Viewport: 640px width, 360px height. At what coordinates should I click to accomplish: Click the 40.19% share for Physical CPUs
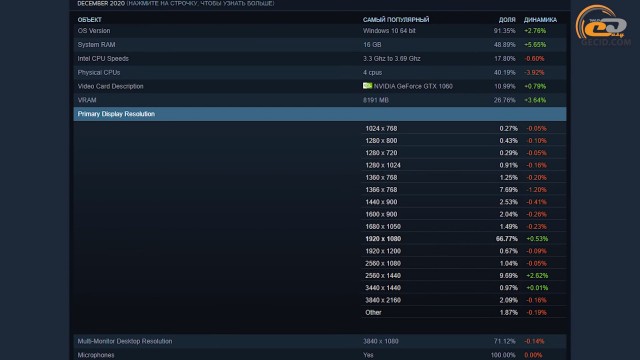tap(504, 73)
